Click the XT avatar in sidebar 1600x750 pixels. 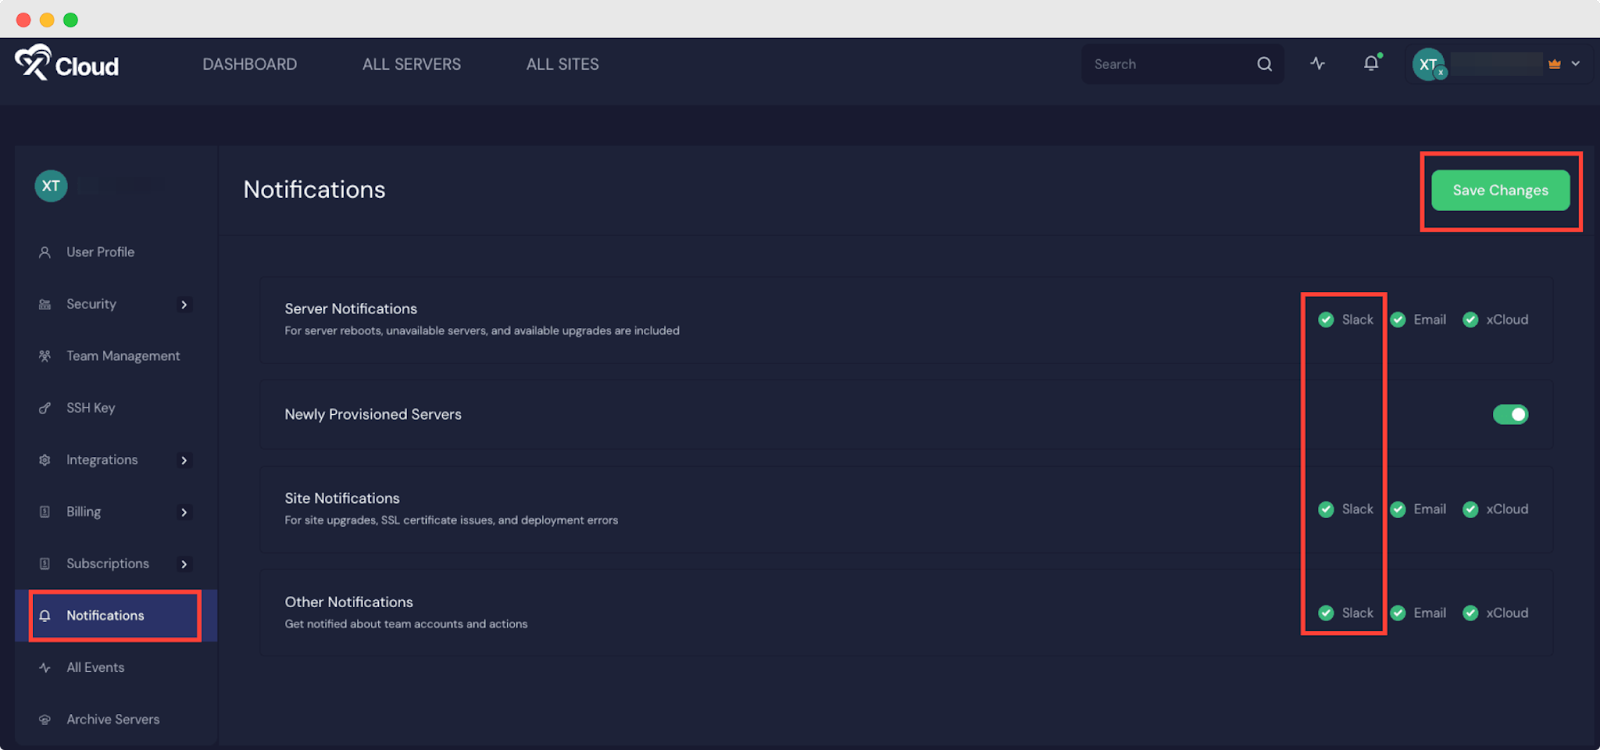tap(51, 186)
